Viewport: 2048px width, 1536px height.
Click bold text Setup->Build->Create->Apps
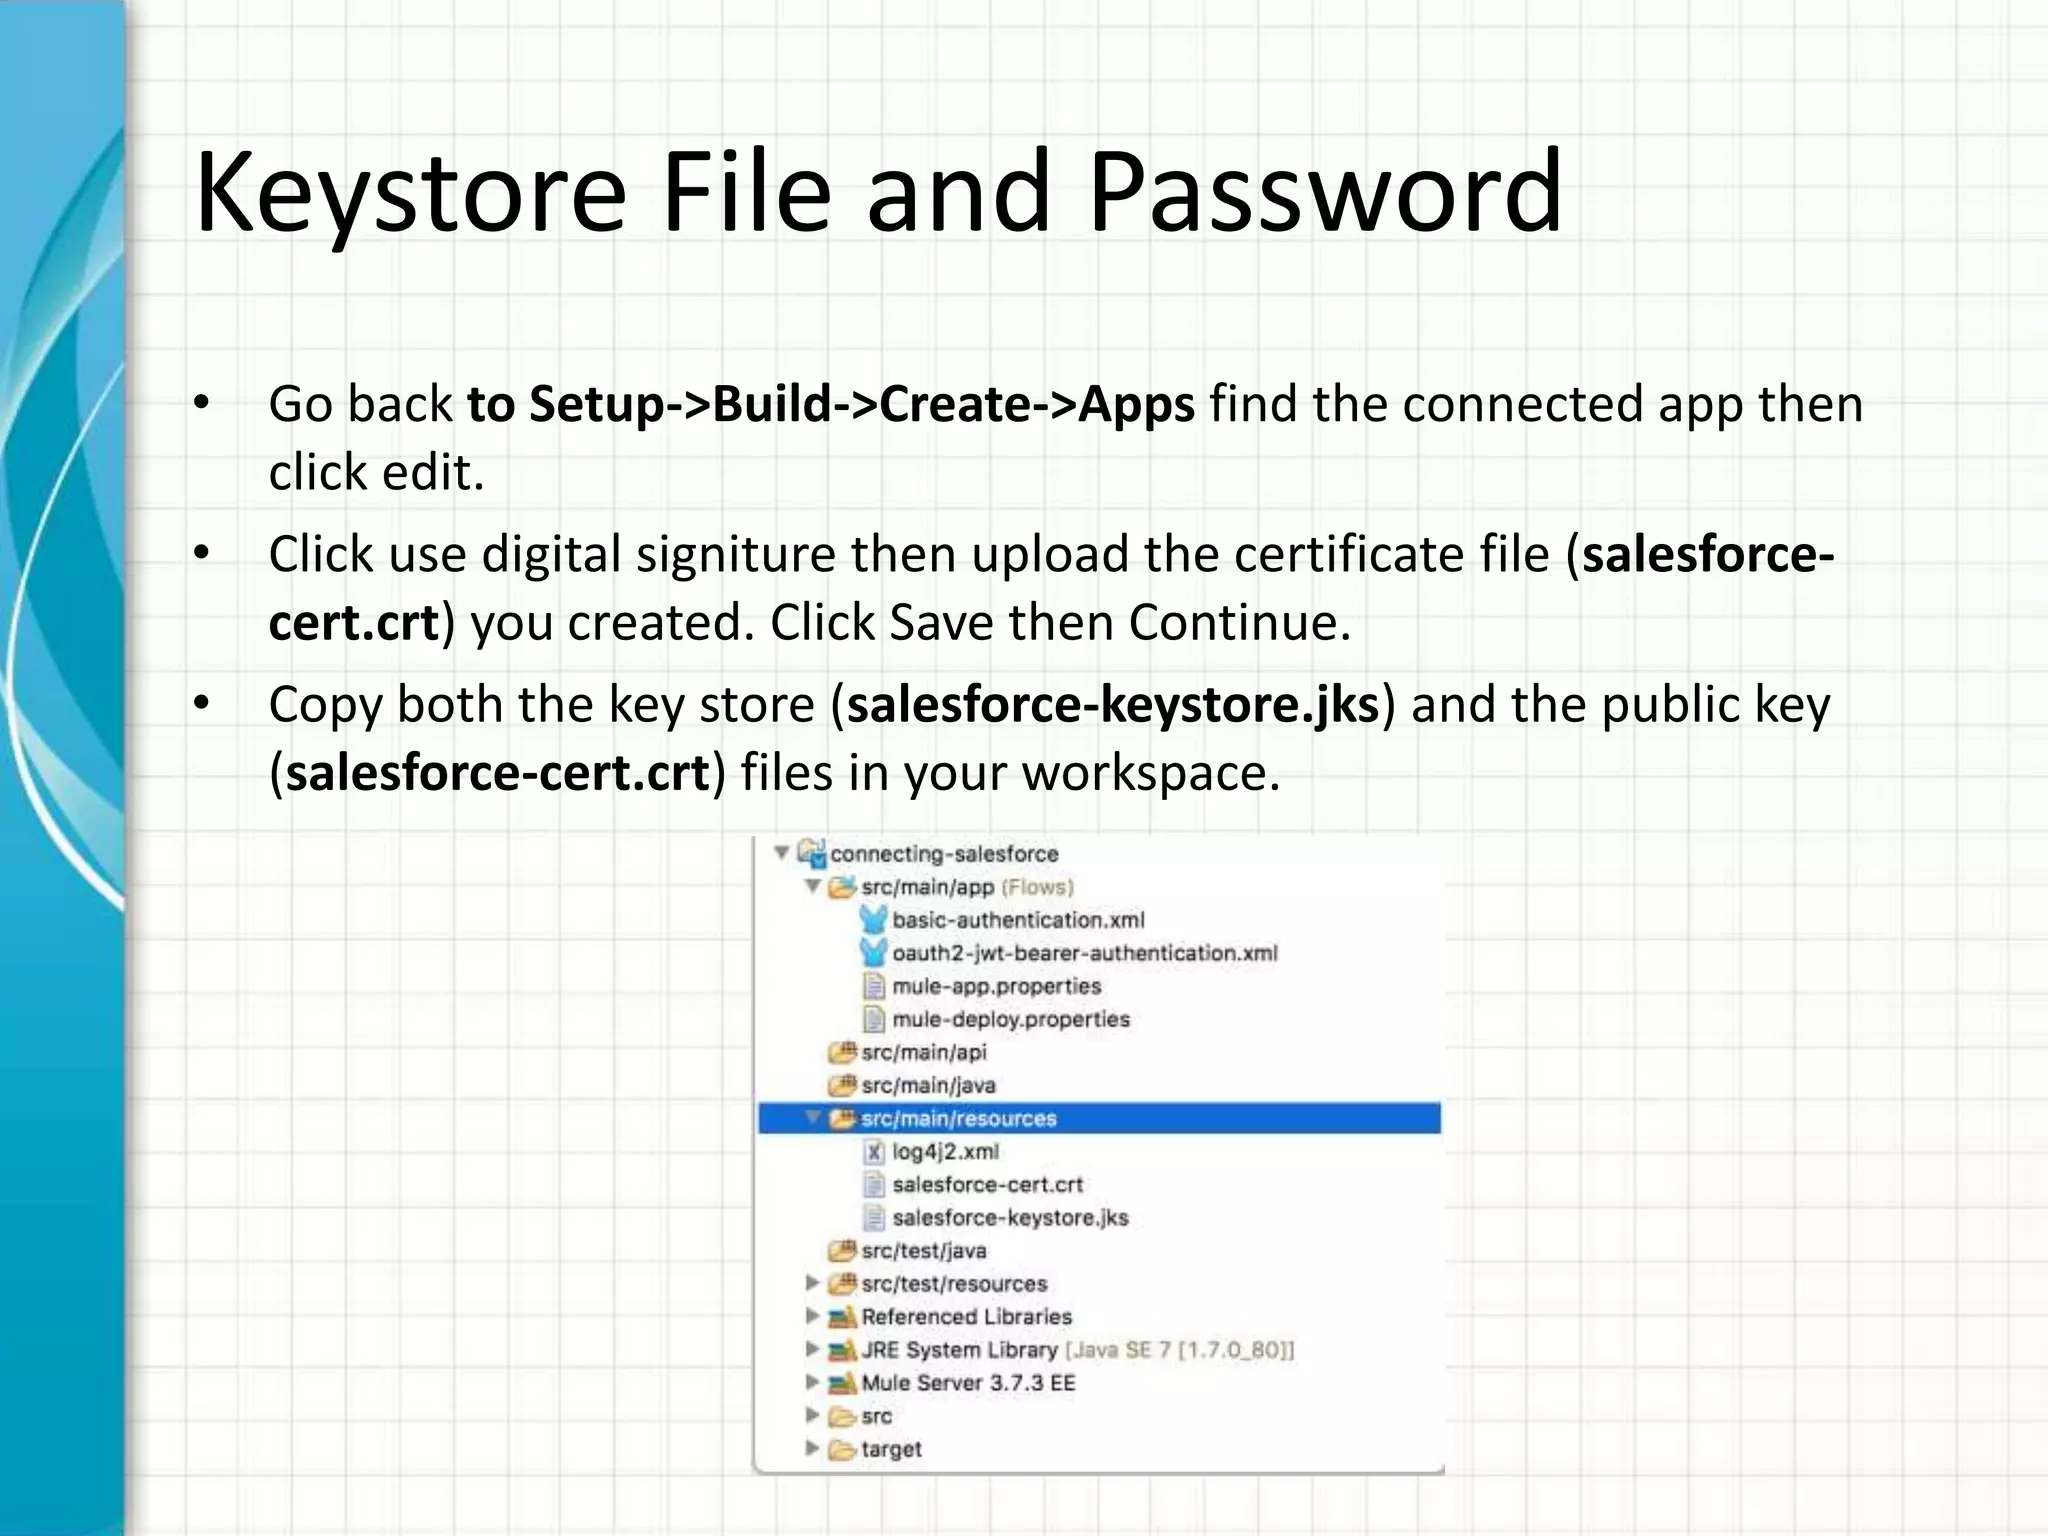point(862,404)
